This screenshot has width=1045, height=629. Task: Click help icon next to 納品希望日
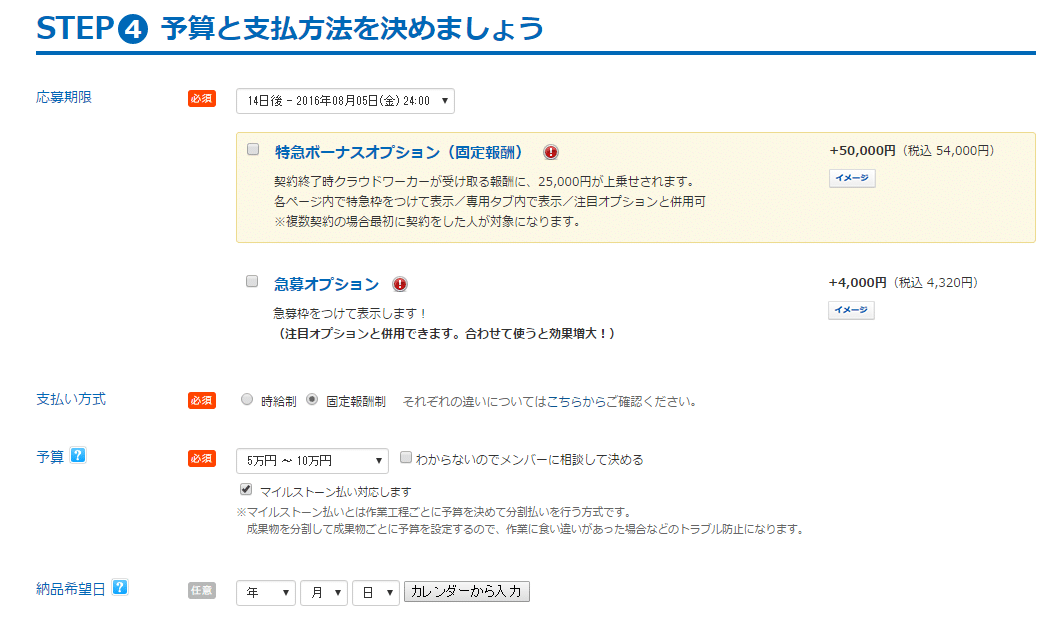coord(119,588)
